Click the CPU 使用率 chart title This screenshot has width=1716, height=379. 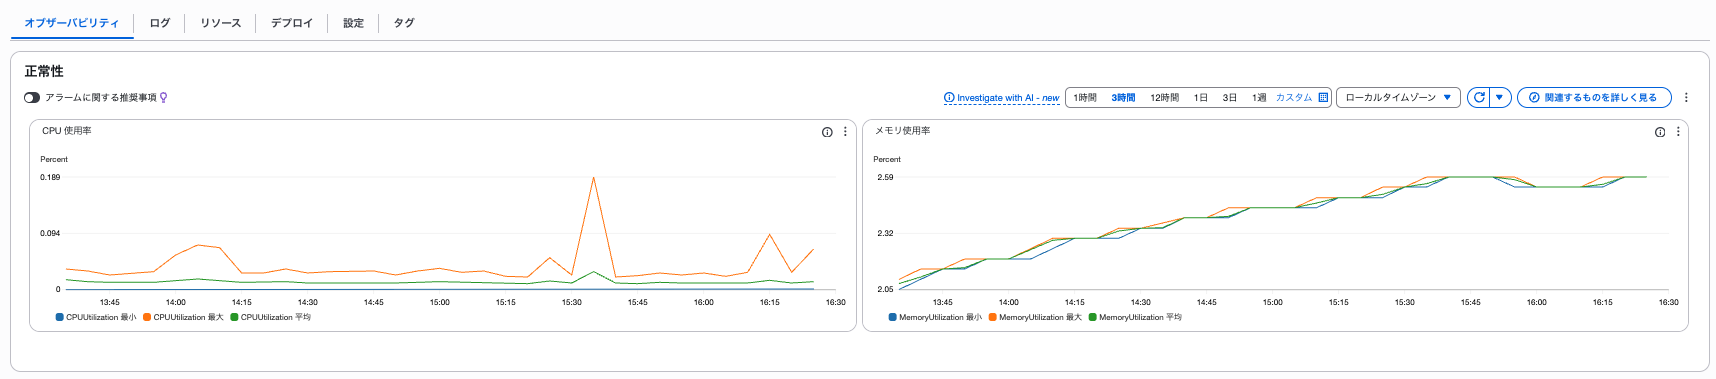coord(67,131)
